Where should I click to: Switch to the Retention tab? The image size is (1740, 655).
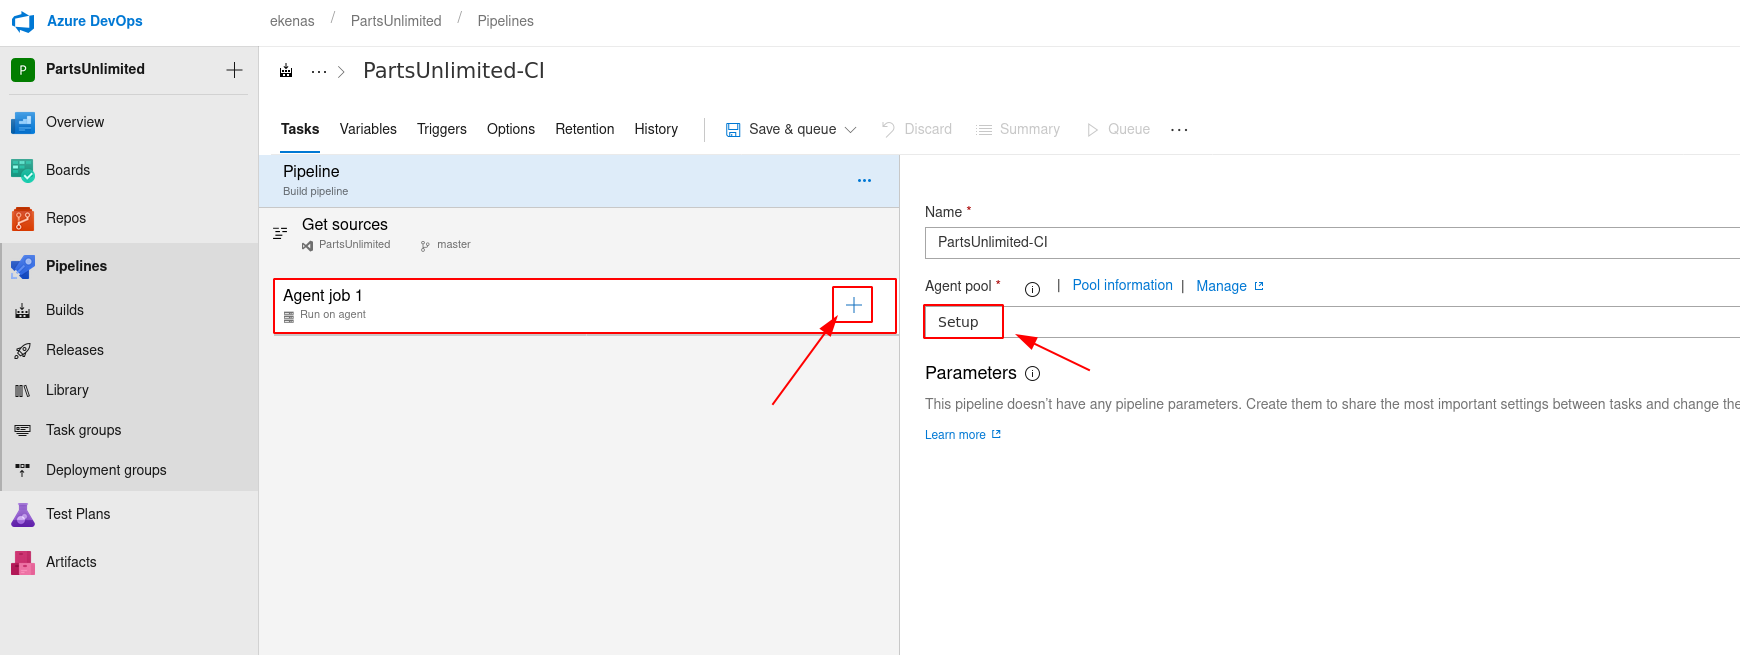click(x=585, y=129)
